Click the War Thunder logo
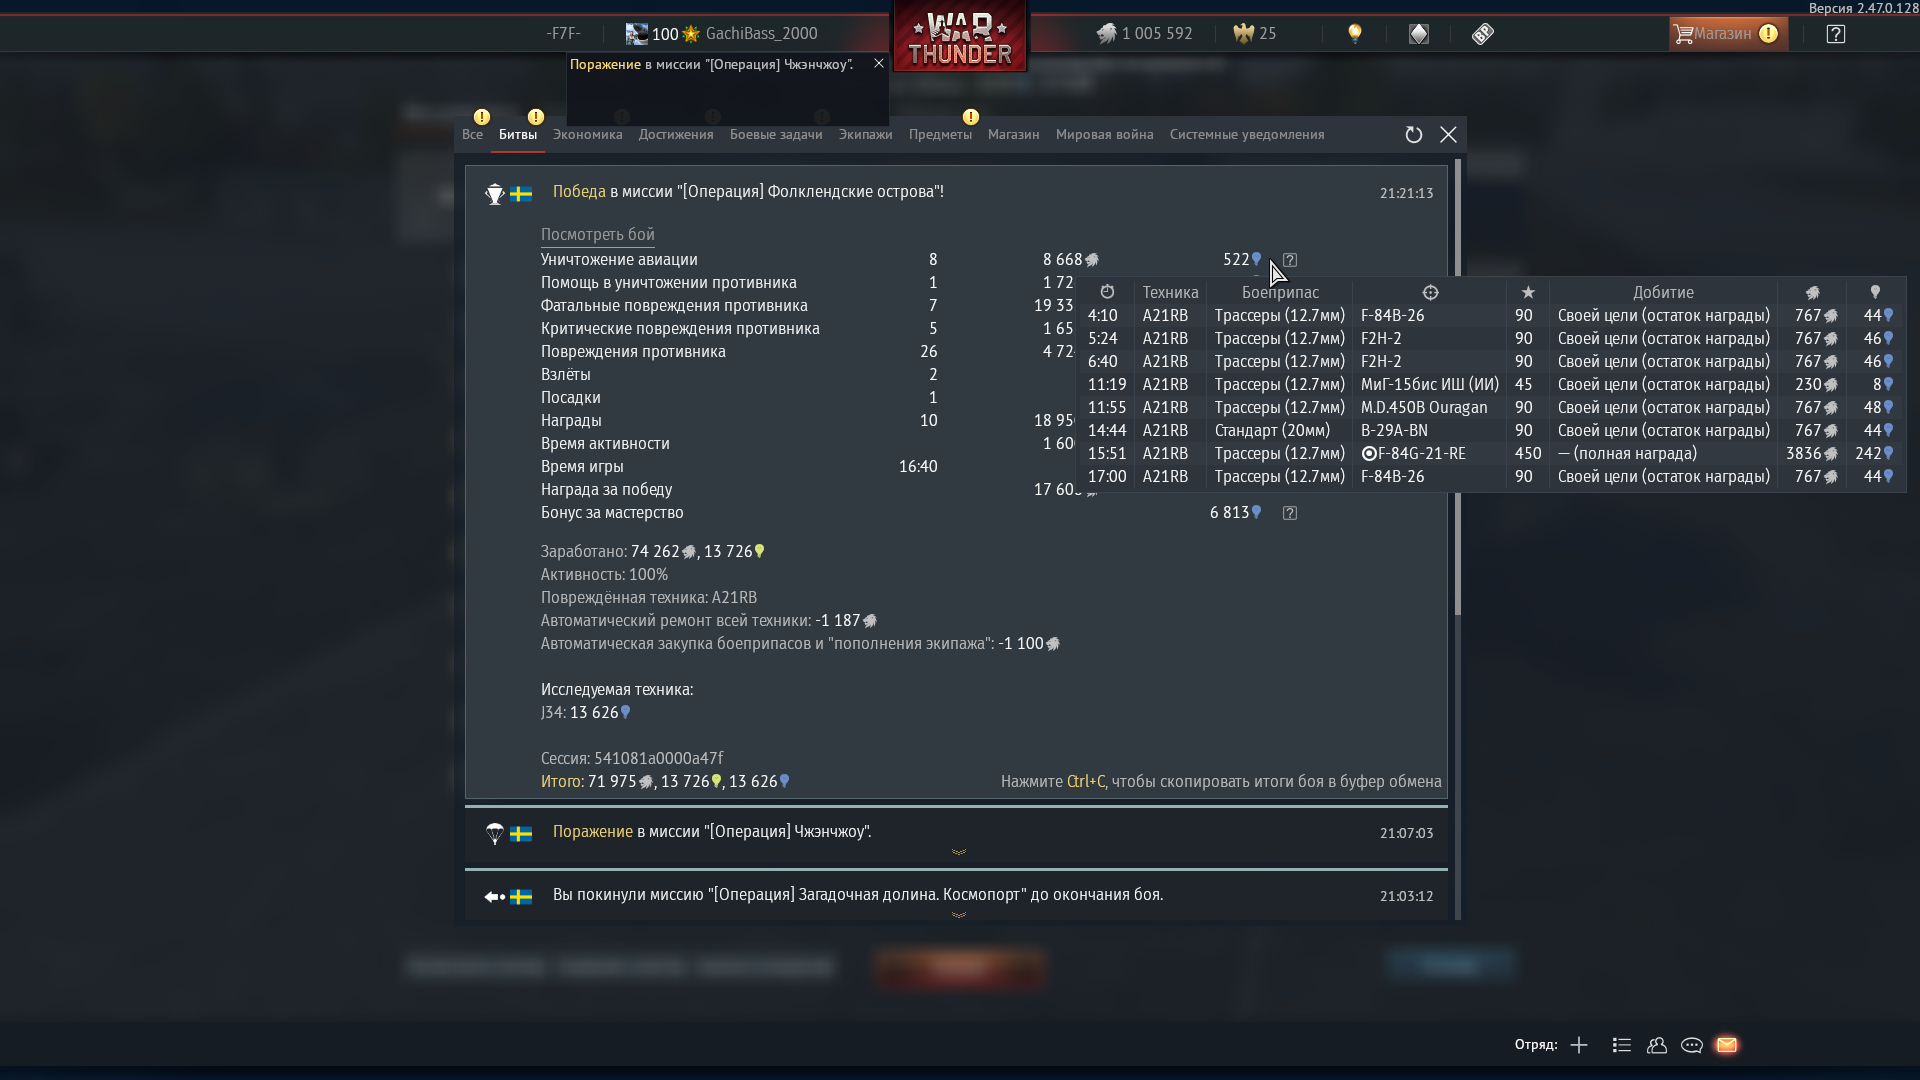 960,37
